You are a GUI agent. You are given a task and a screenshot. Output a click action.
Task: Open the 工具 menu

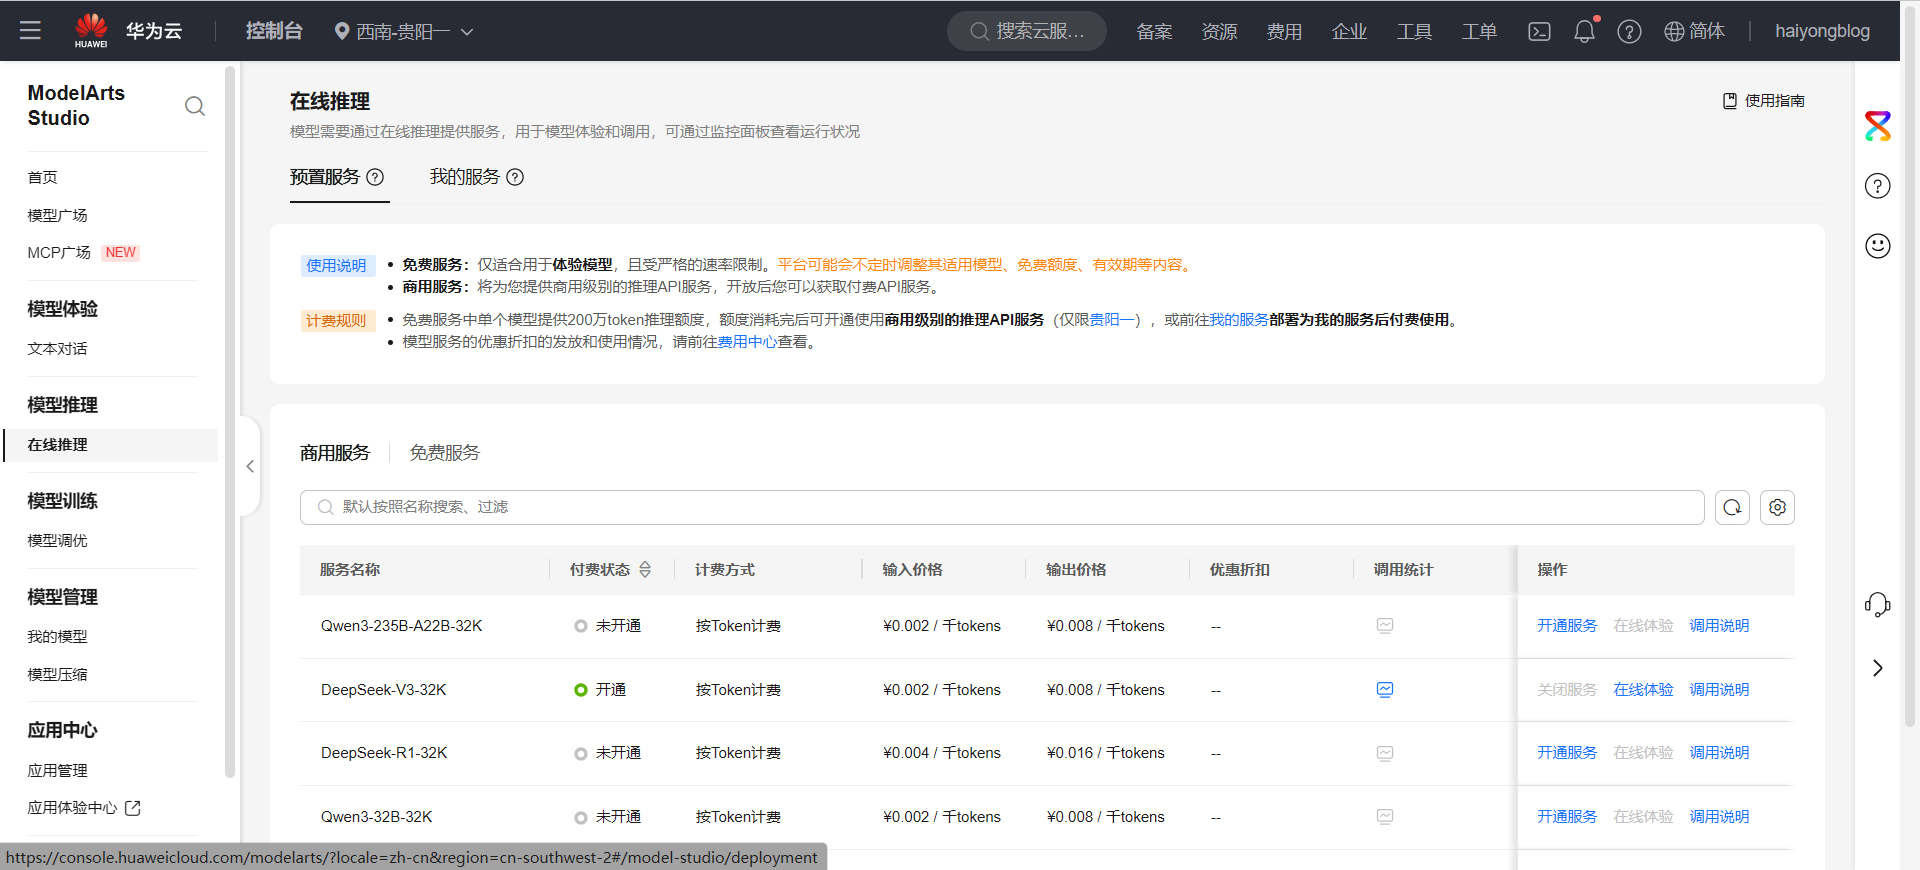[1414, 32]
